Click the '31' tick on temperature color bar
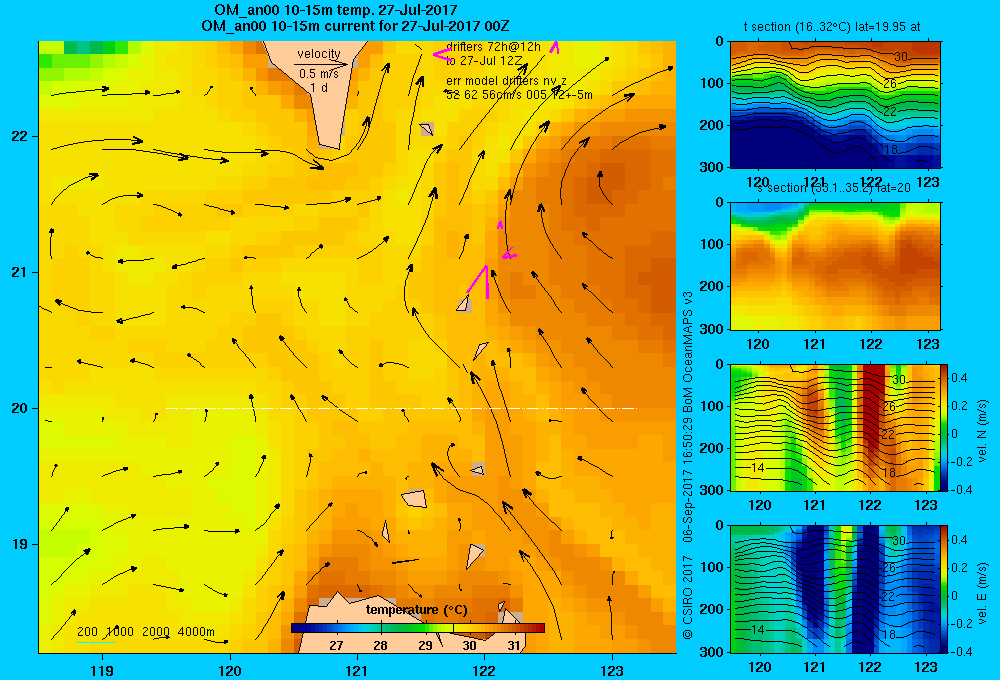 pyautogui.click(x=514, y=646)
